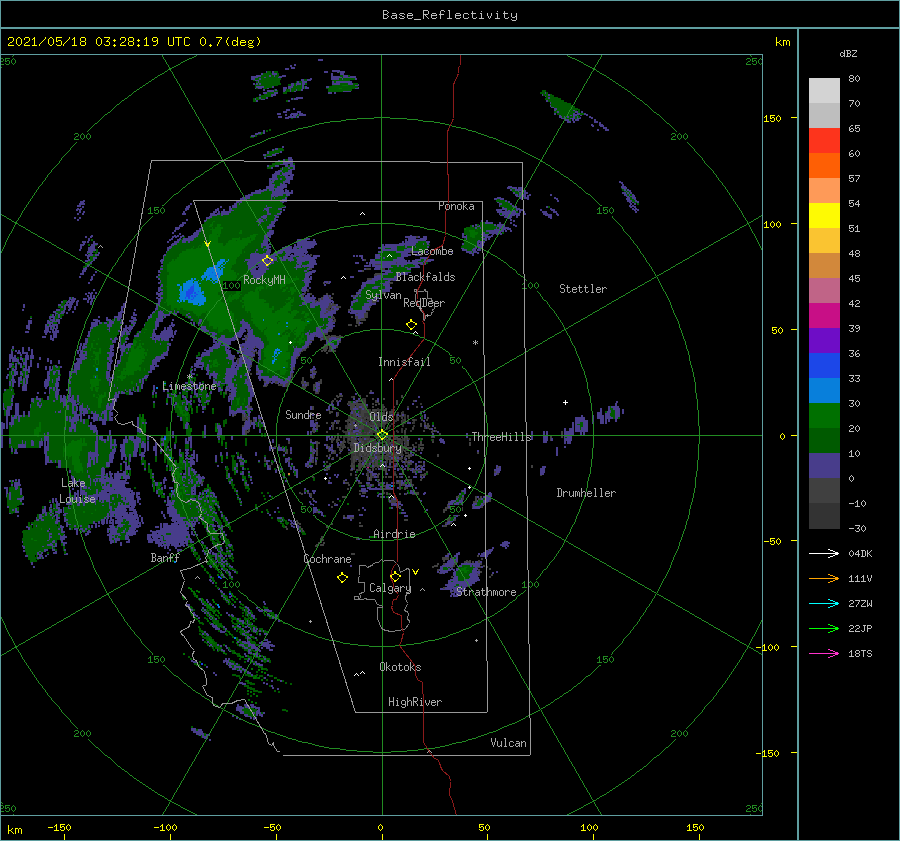The height and width of the screenshot is (841, 900).
Task: Click the Strathmore label
Action: (x=486, y=592)
